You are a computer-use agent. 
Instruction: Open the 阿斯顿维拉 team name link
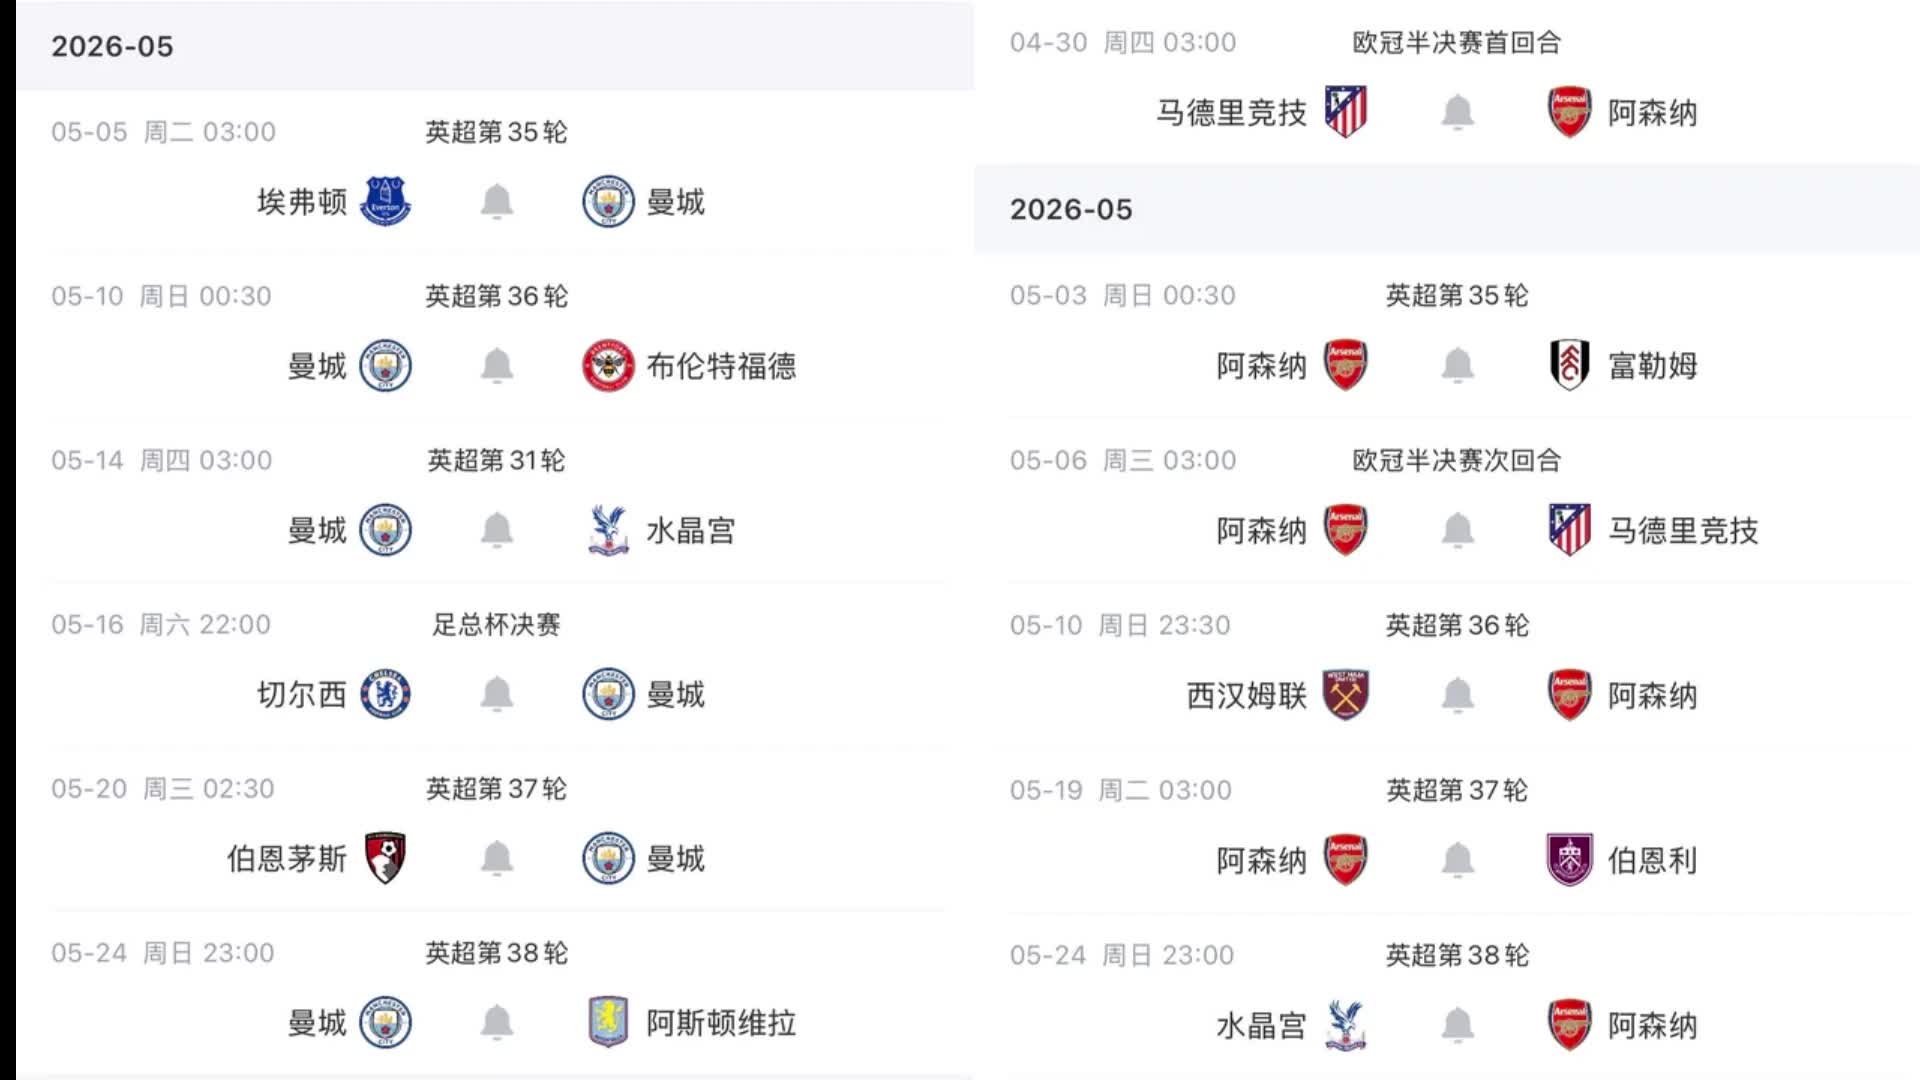pos(721,1023)
